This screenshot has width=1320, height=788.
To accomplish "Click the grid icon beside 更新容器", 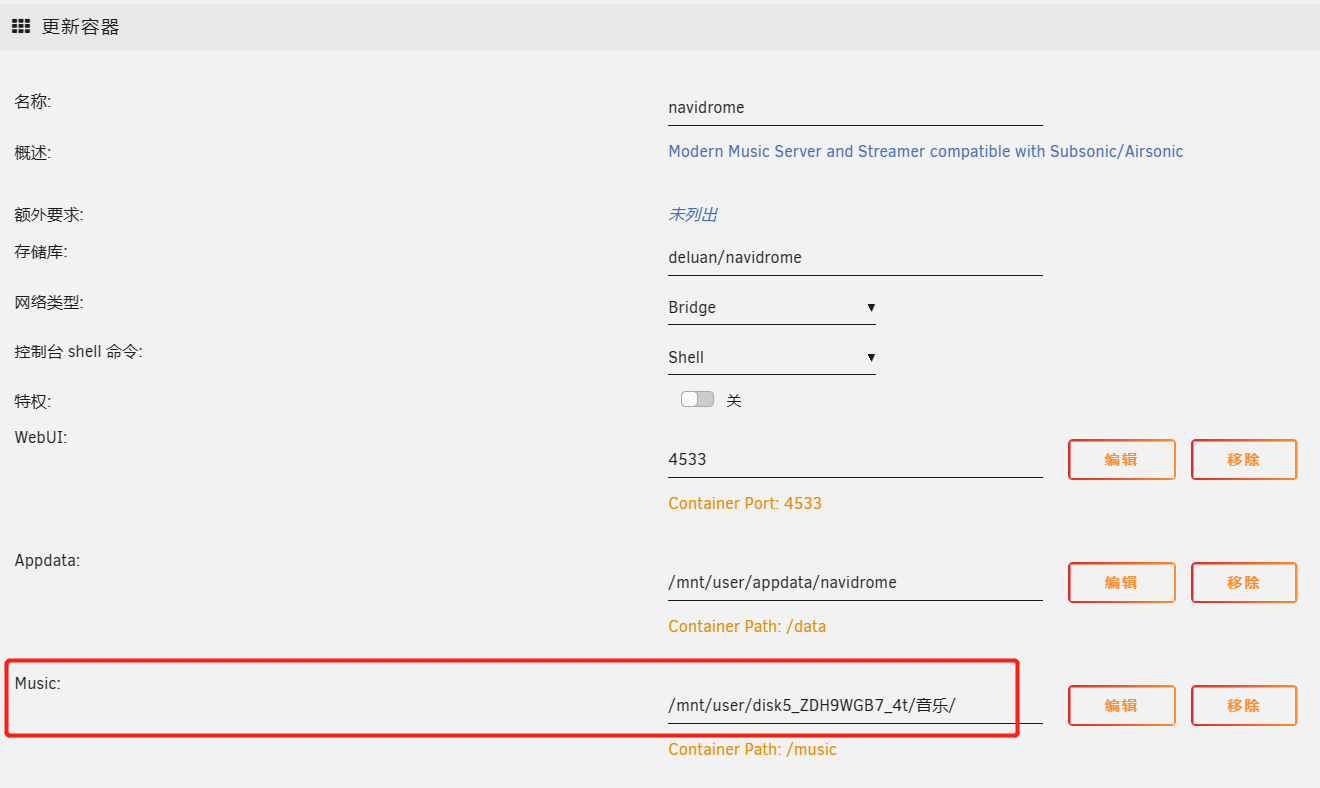I will 20,27.
